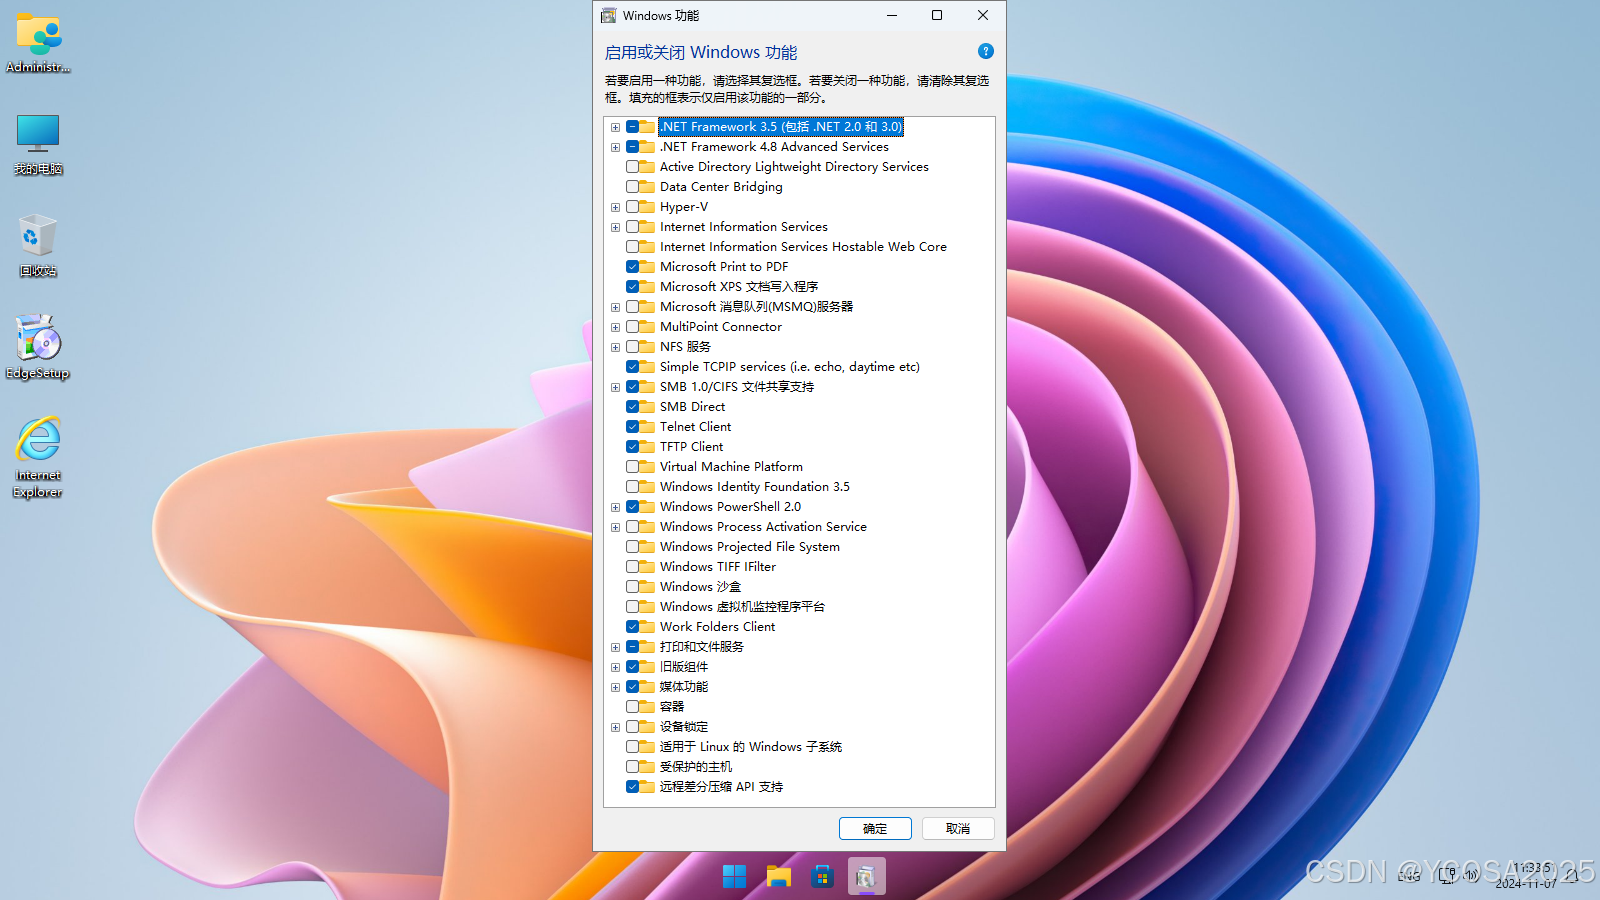Select the Windows Identity Foundation 3.5 row
Viewport: 1600px width, 900px height.
pyautogui.click(x=755, y=487)
